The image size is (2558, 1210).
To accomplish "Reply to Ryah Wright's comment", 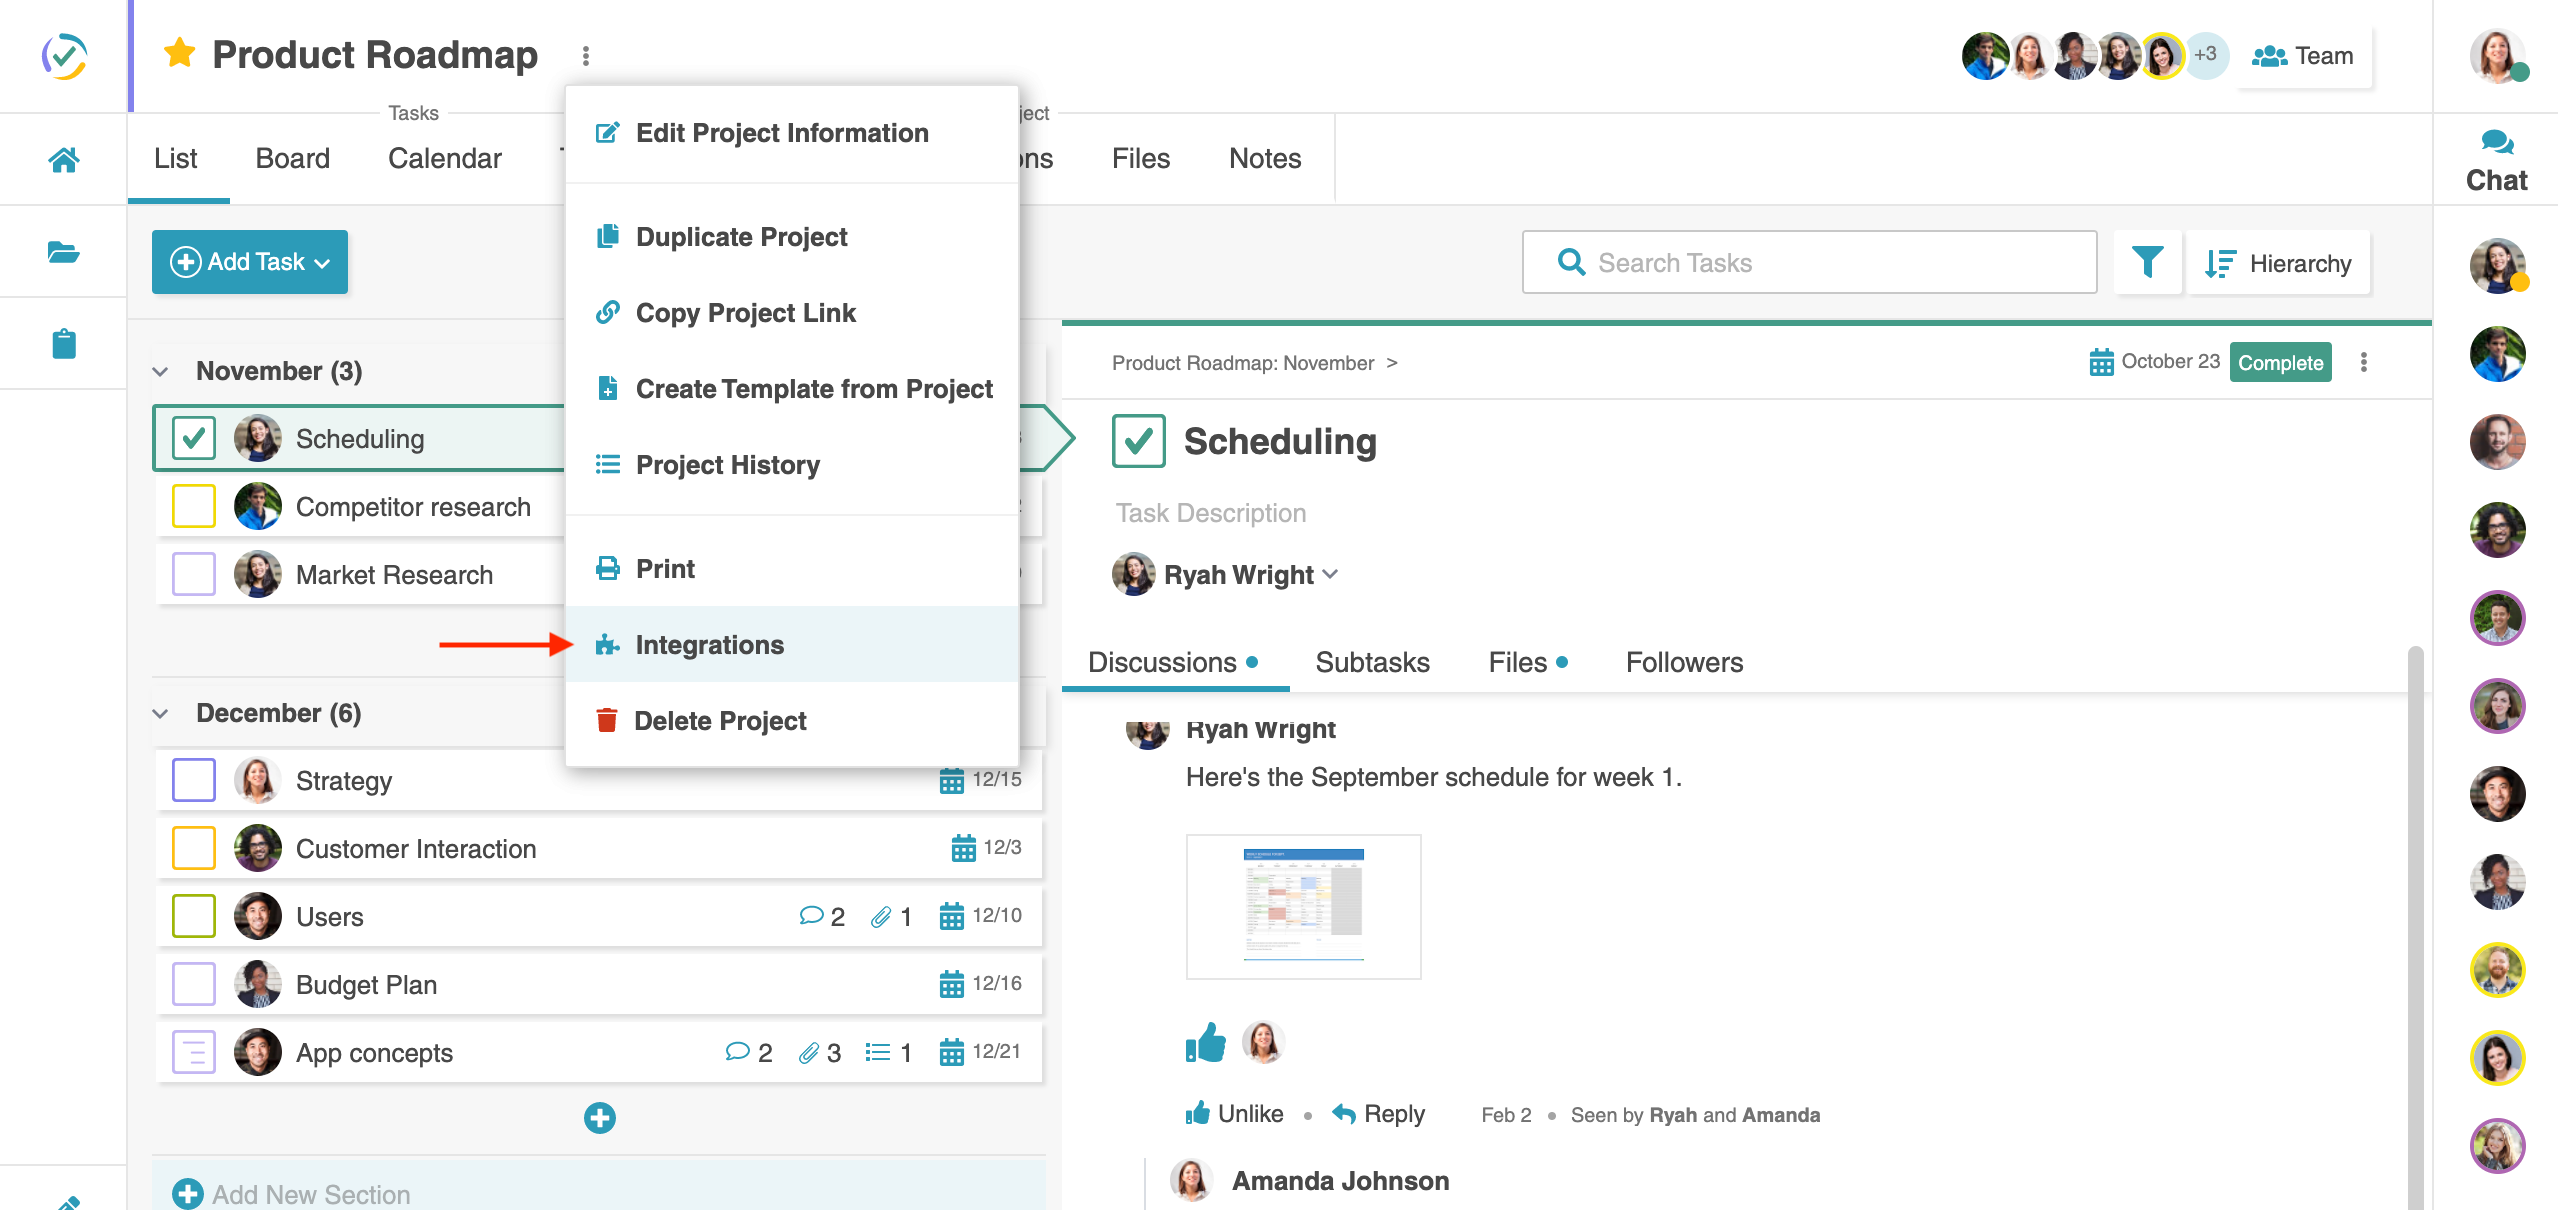I will click(1394, 1113).
